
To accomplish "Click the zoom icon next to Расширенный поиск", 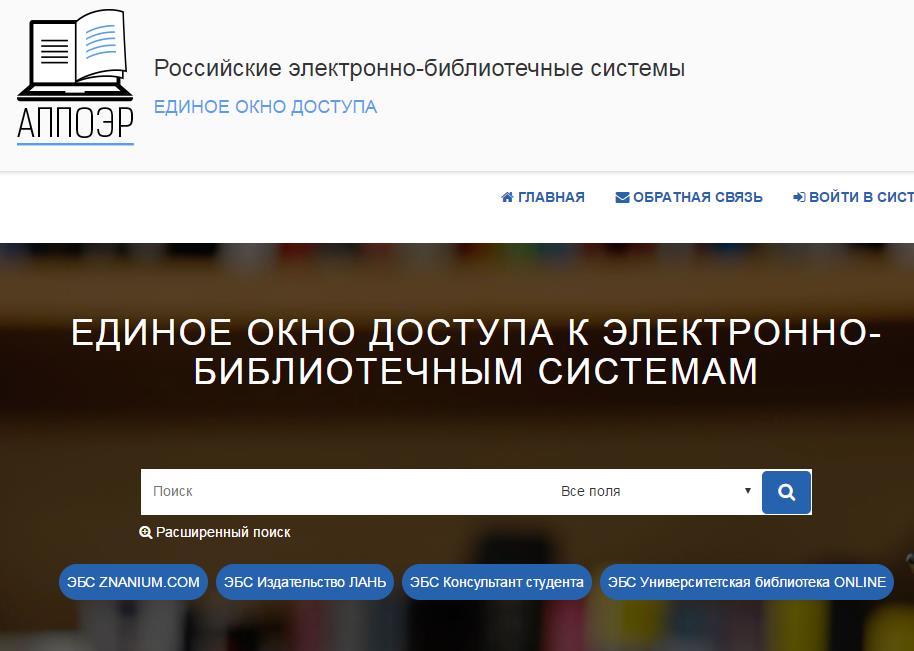I will (146, 533).
